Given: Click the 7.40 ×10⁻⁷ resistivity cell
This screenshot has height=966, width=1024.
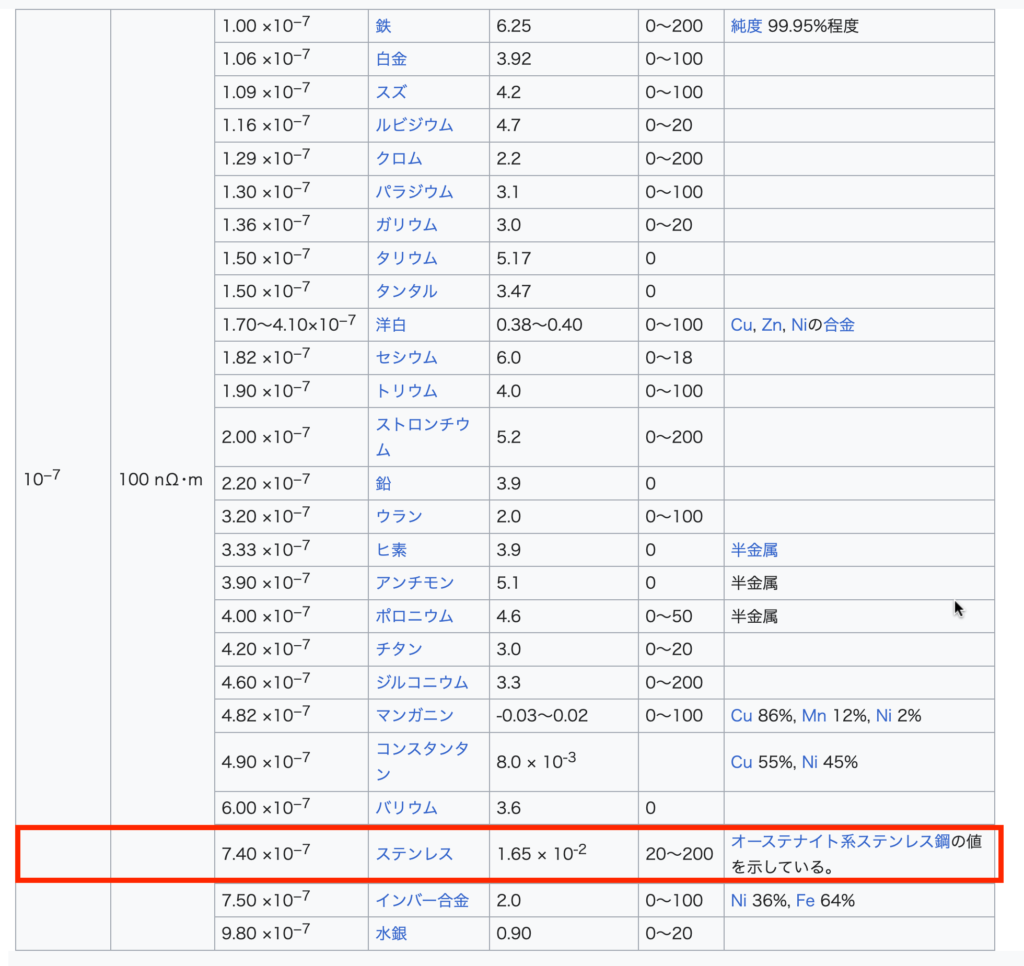Looking at the screenshot, I should [266, 853].
